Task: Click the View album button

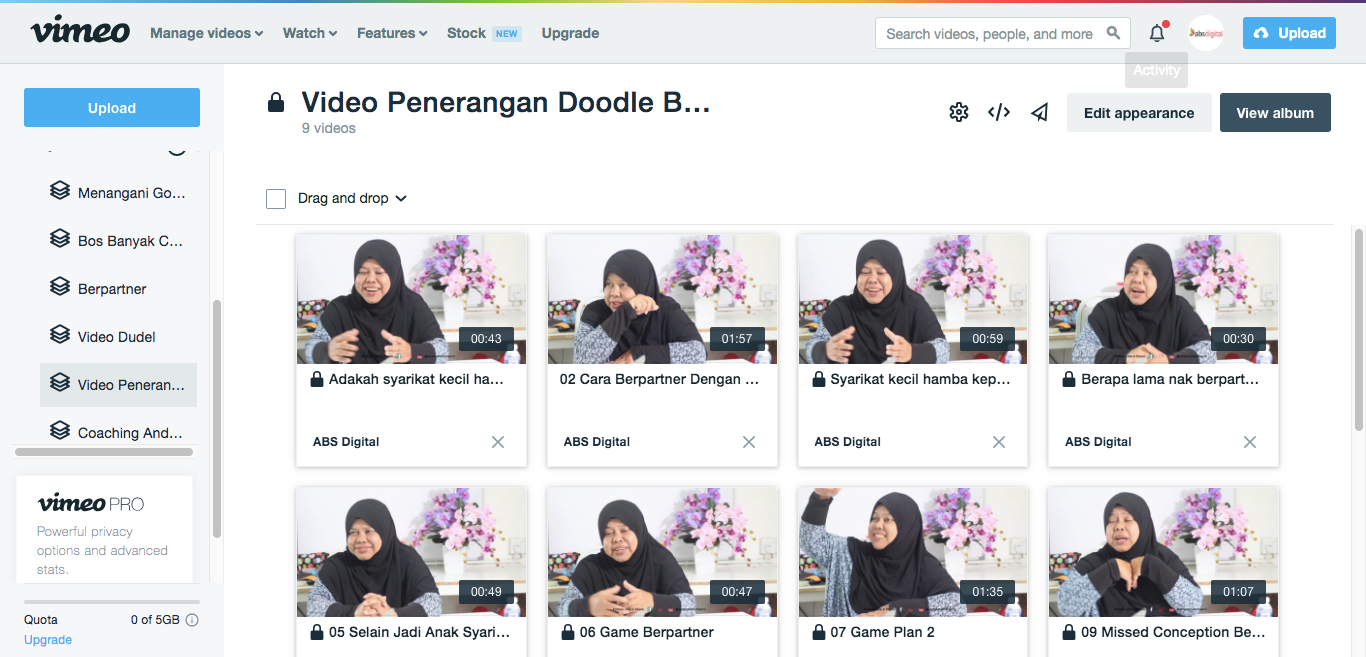Action: 1275,113
